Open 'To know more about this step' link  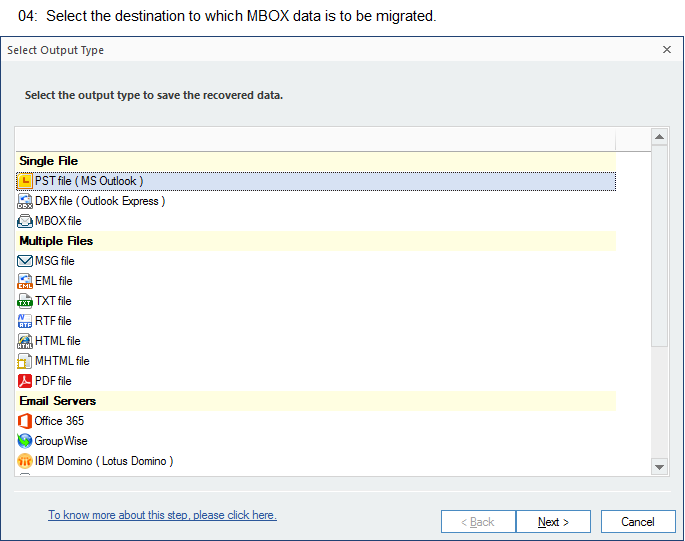pyautogui.click(x=162, y=515)
